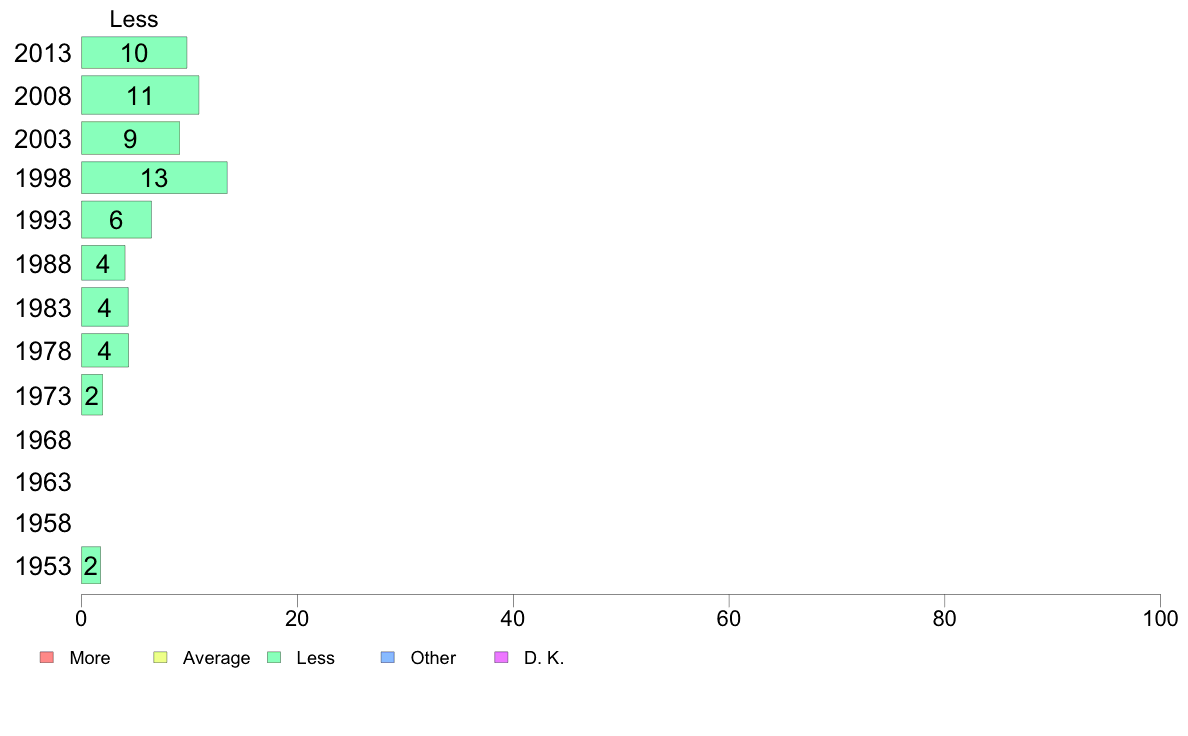Click the 1983 year label
This screenshot has height=736, width=1188.
click(x=43, y=308)
